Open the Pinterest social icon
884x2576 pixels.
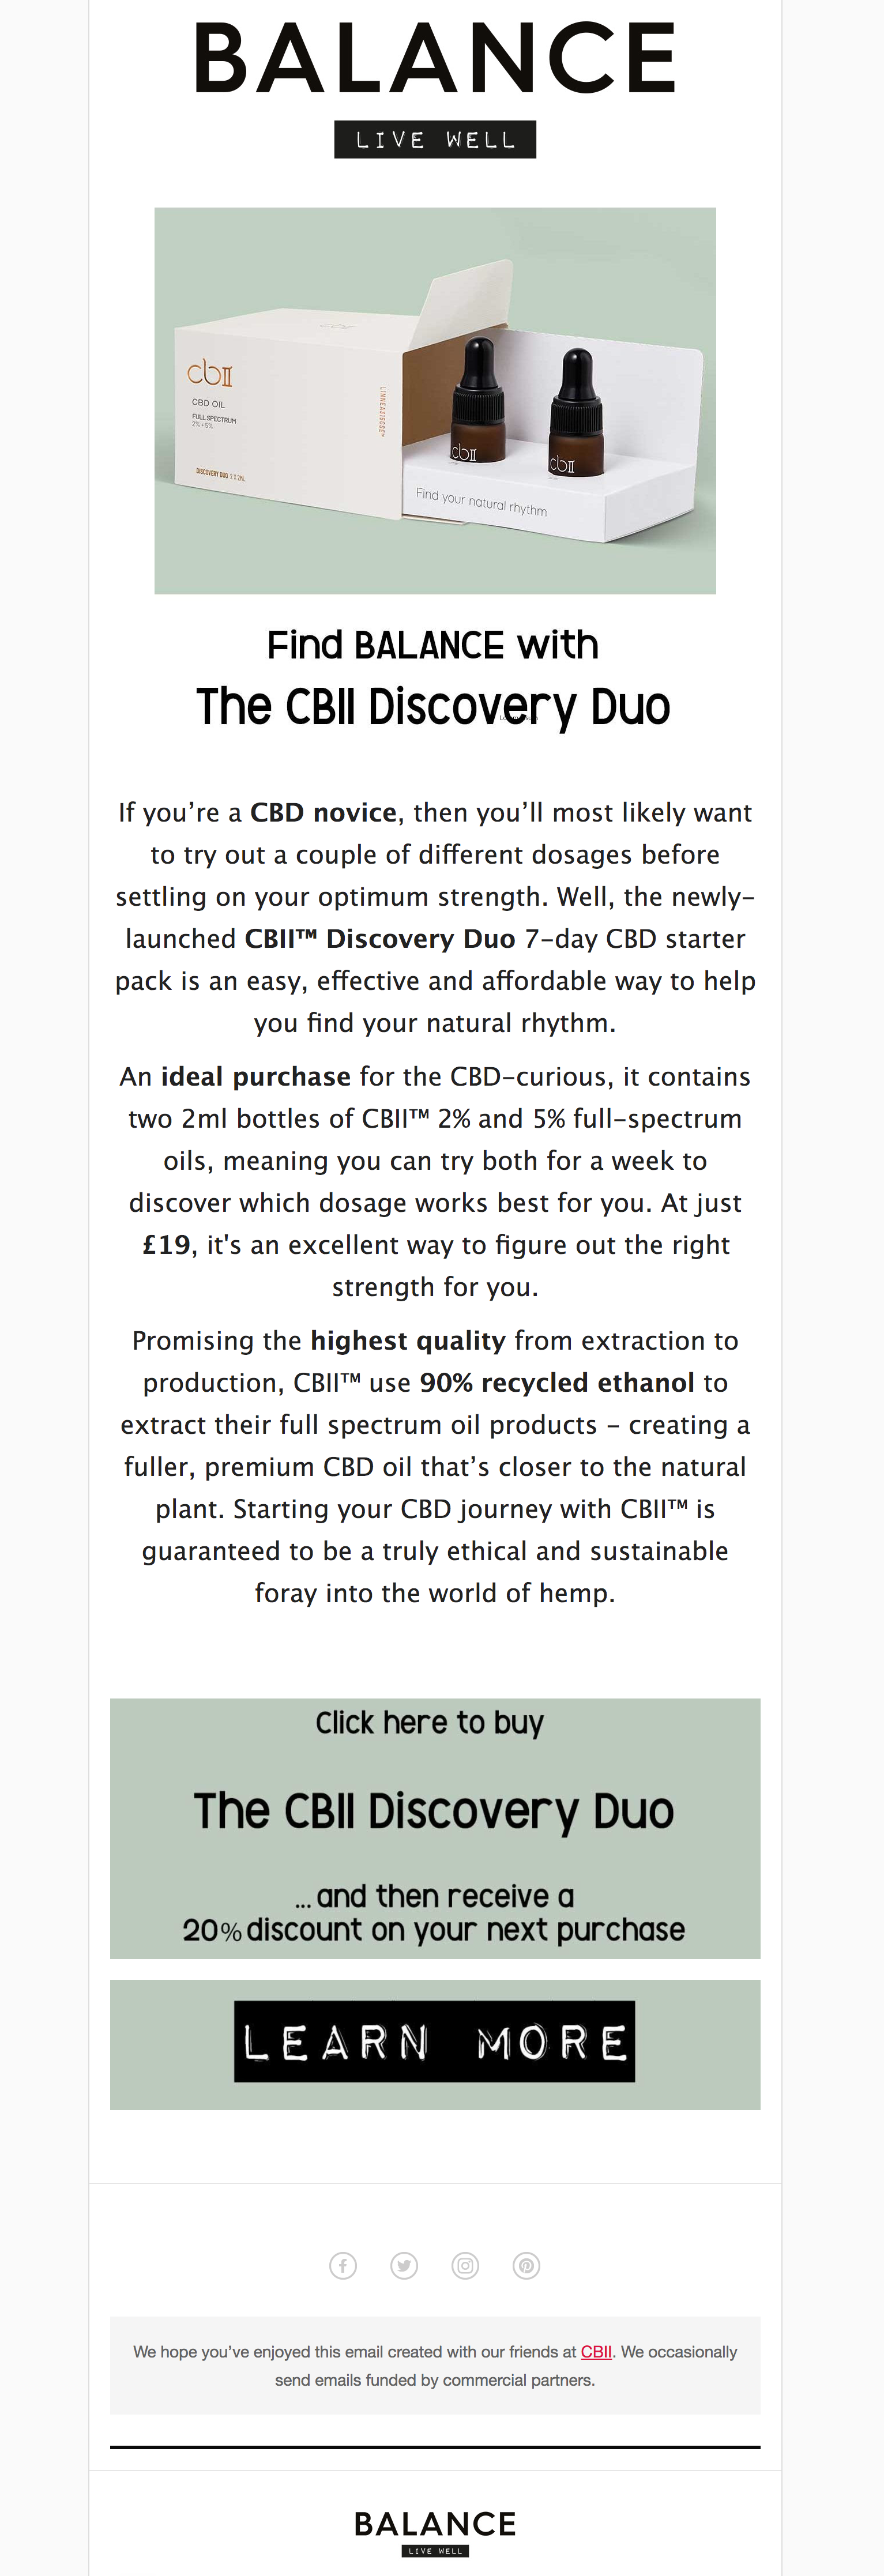coord(526,2266)
